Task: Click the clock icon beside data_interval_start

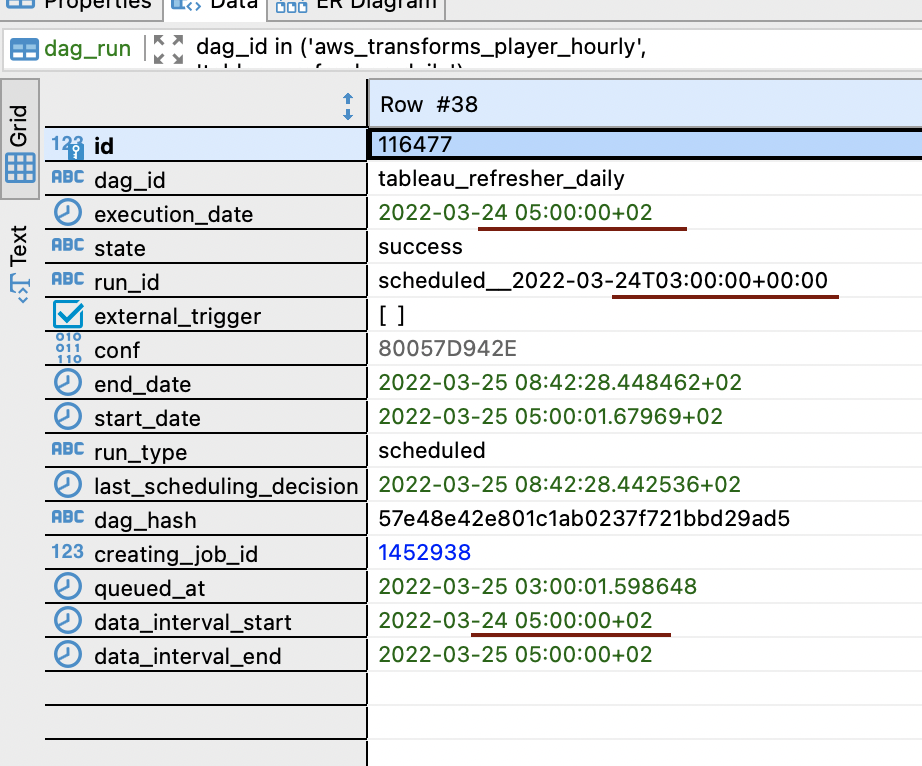Action: tap(68, 621)
